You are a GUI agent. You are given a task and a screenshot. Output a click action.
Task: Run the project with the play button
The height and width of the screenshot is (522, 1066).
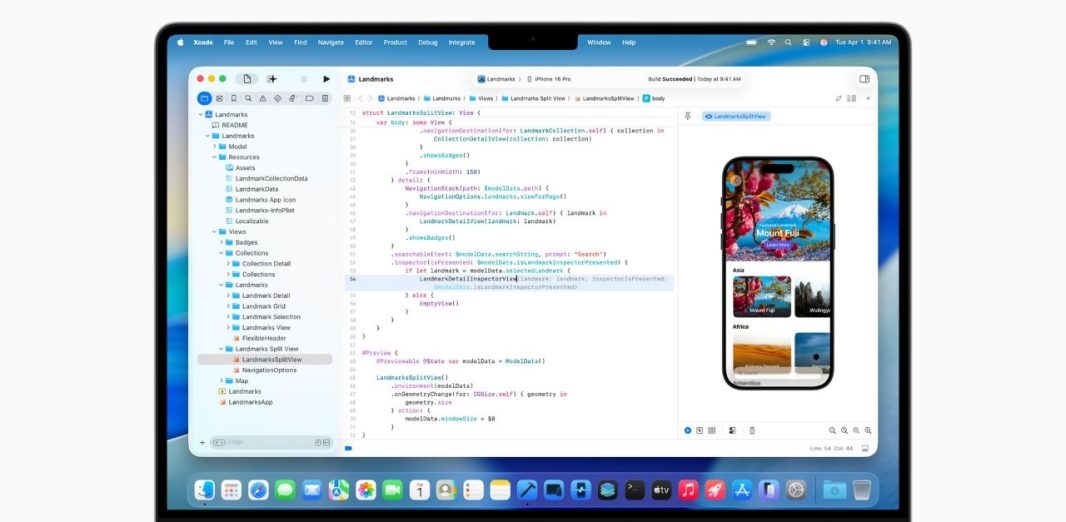coord(326,80)
